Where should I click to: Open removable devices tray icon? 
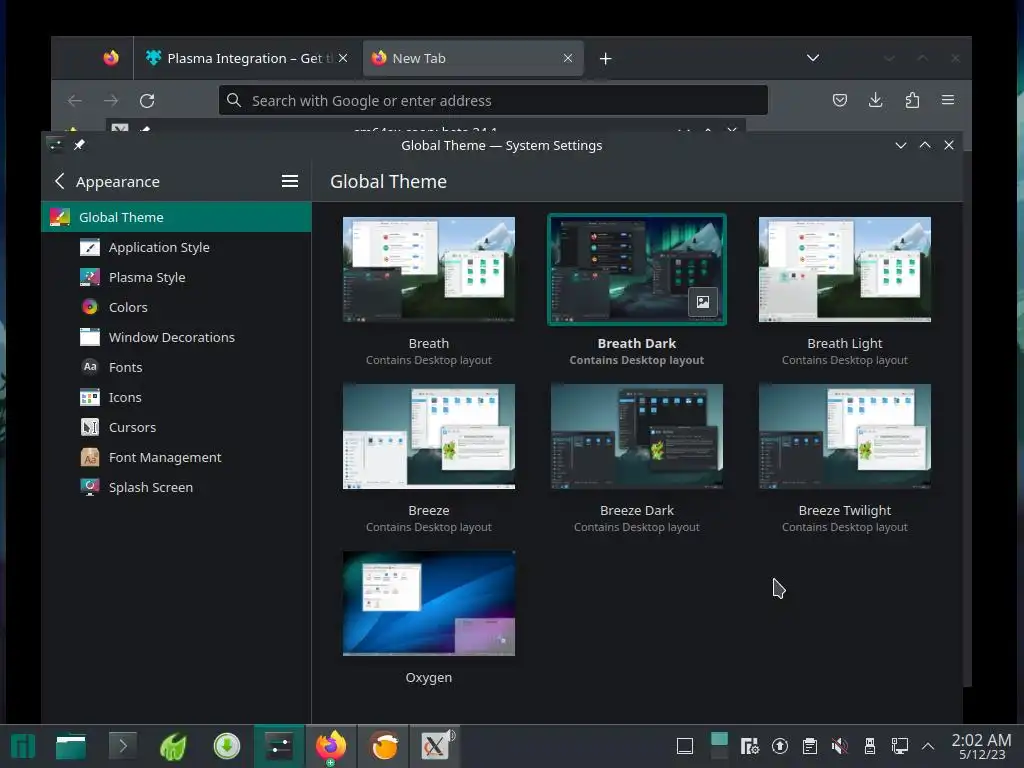coord(870,746)
